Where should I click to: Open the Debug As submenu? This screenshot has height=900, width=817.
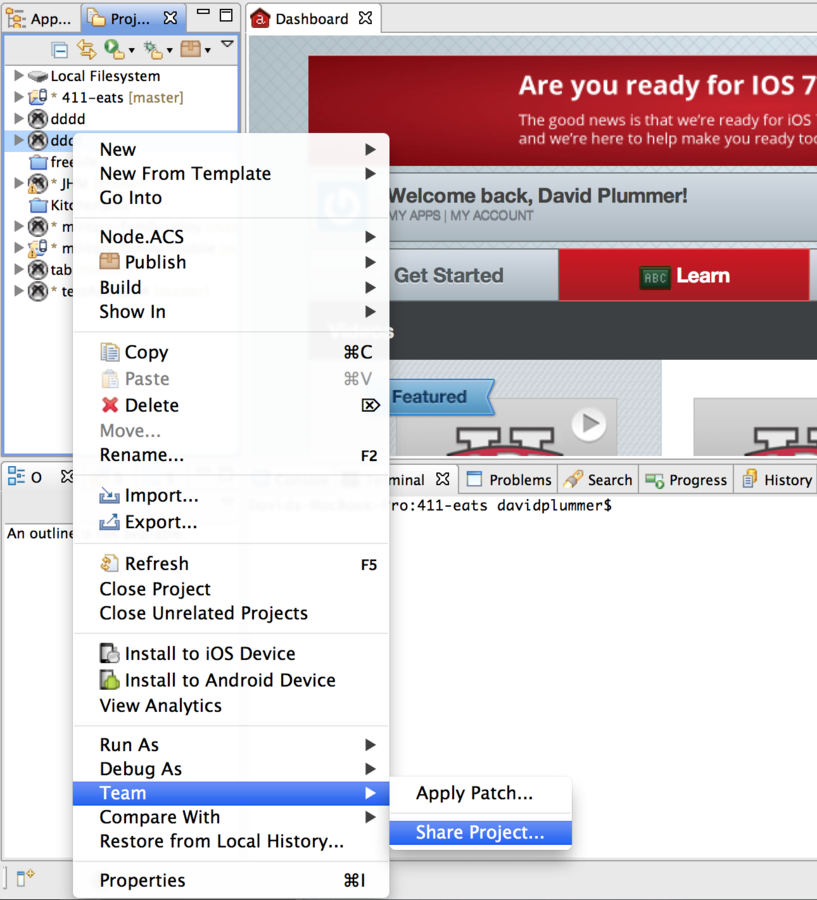231,769
